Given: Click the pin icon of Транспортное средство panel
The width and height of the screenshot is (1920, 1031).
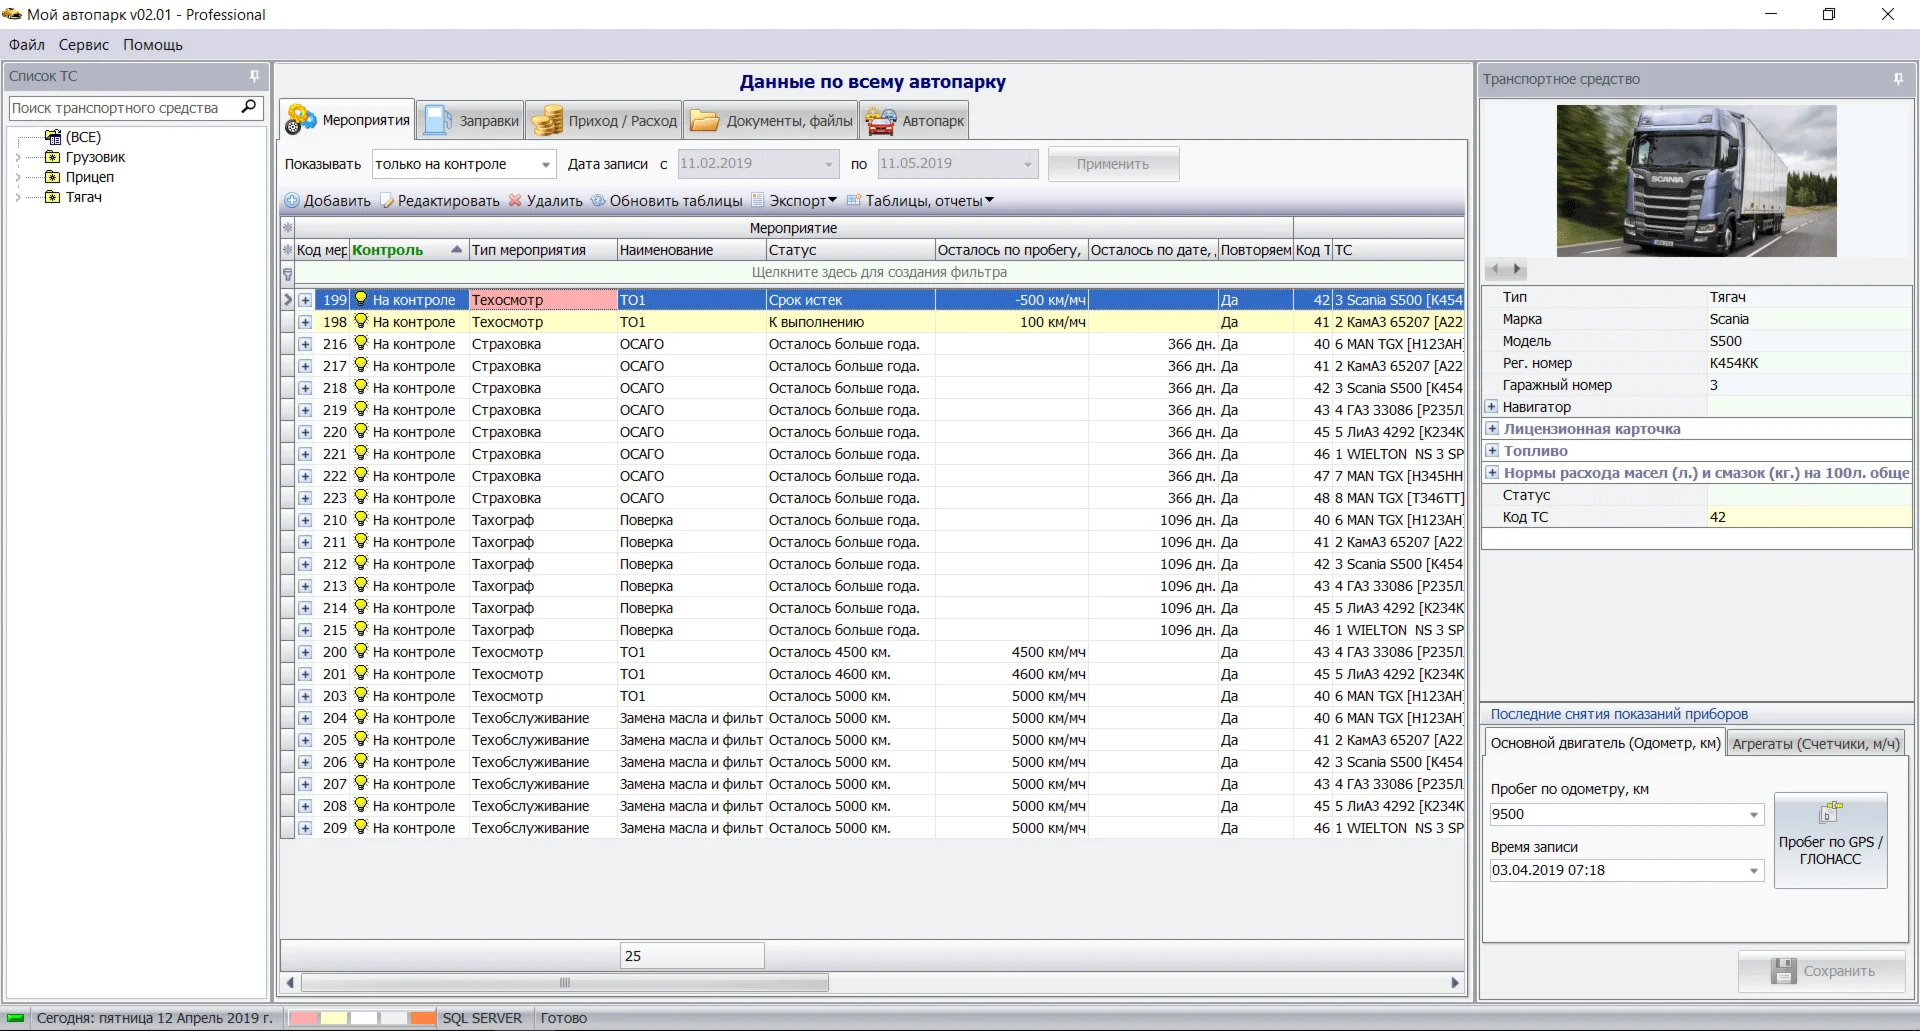Looking at the screenshot, I should (x=1898, y=79).
